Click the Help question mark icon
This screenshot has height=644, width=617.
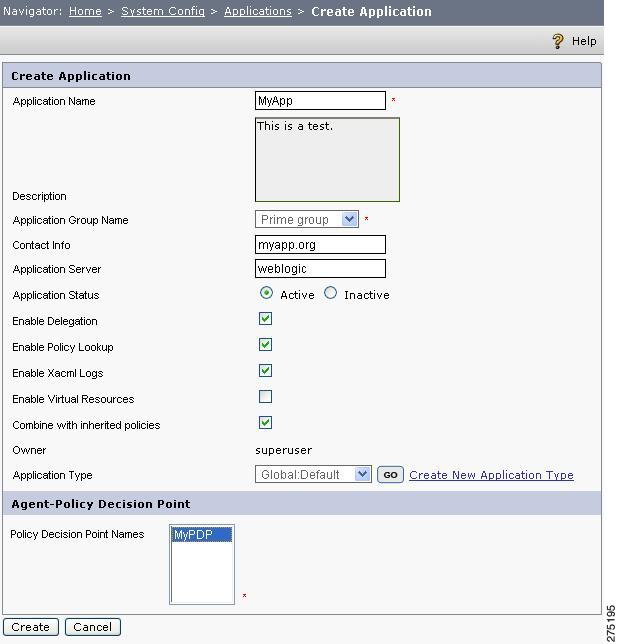[x=557, y=41]
